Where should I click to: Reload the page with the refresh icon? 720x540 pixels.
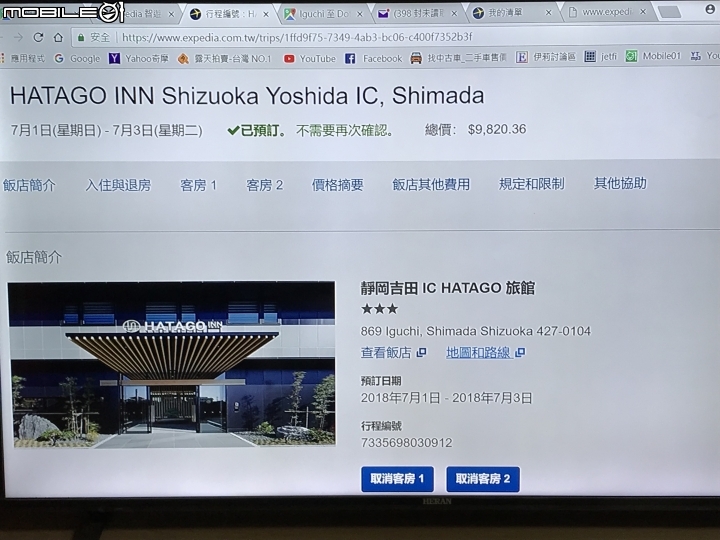39,37
